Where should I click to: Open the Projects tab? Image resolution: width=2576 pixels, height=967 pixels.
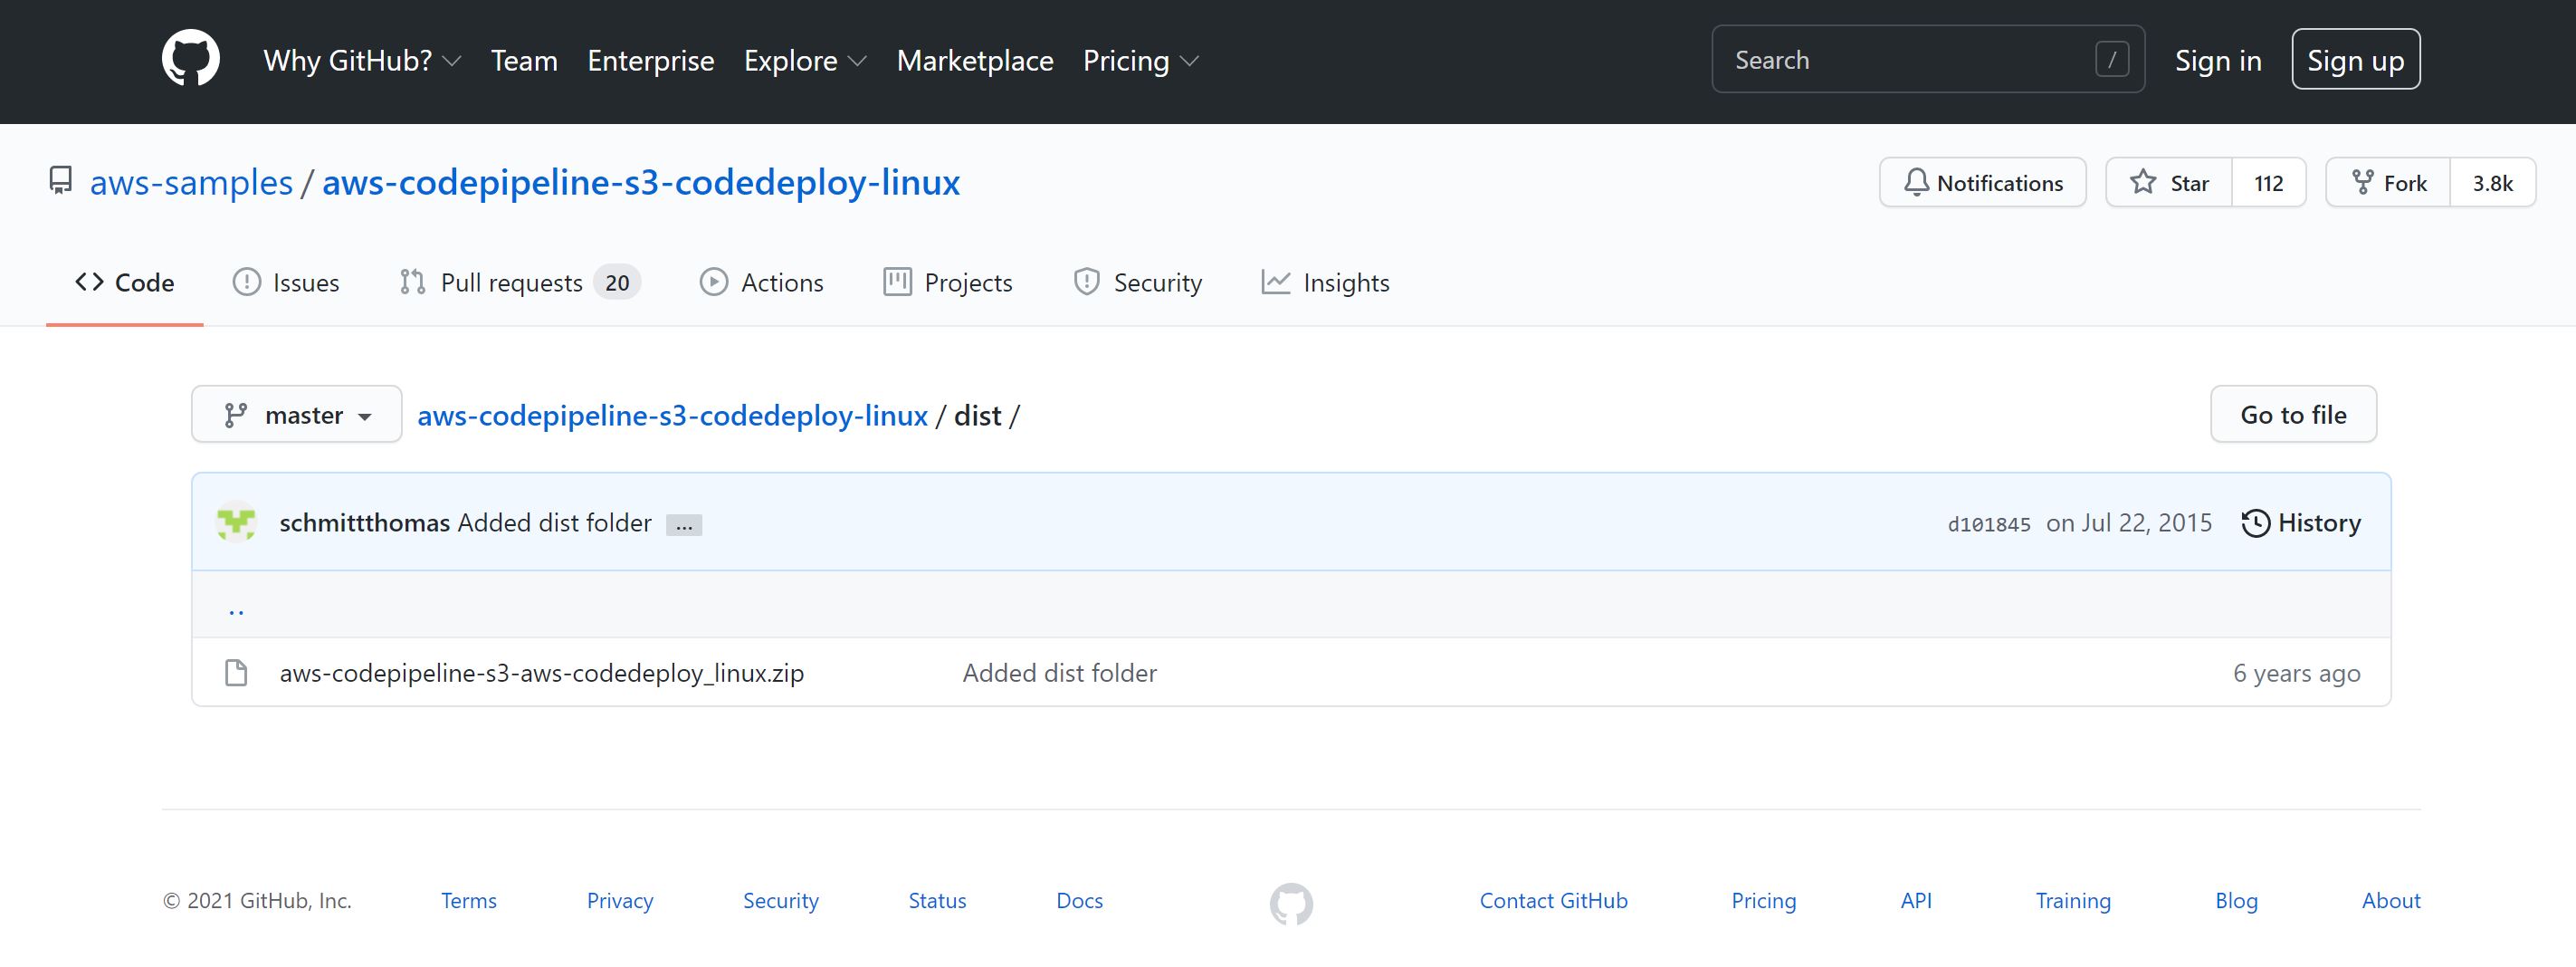pos(948,283)
